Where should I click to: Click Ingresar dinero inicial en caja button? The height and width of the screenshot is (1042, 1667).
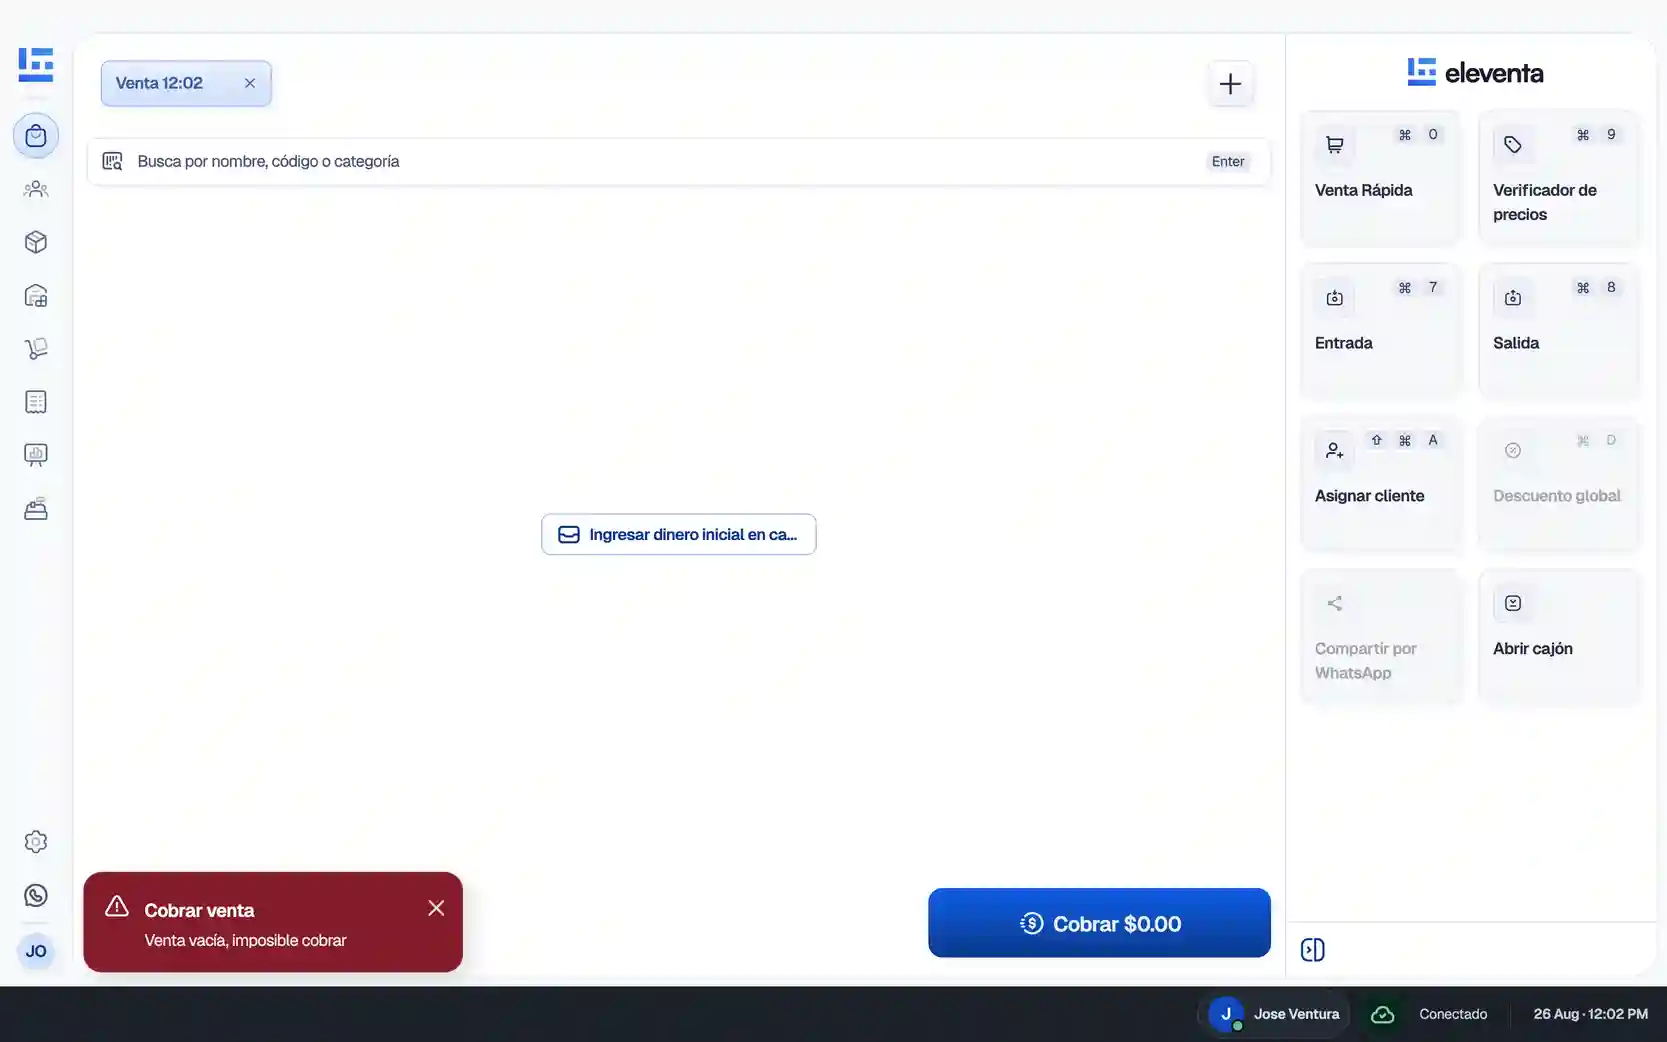click(x=679, y=534)
